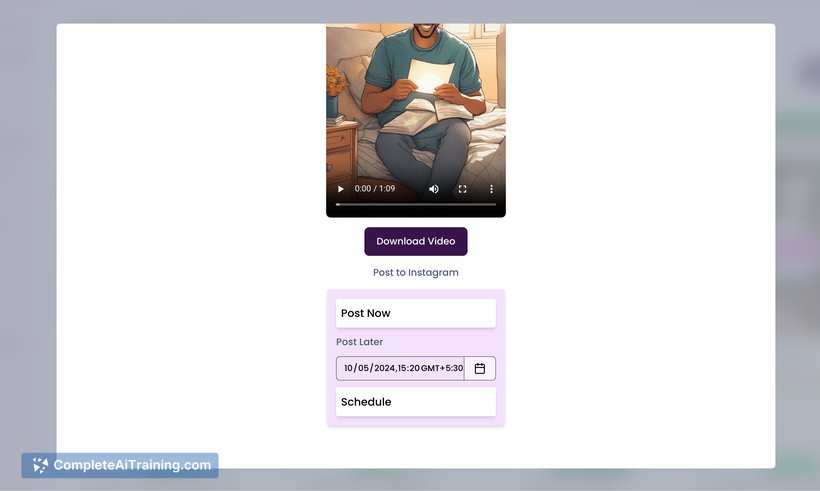
Task: Select the hour value 15 in time field
Action: pyautogui.click(x=403, y=369)
